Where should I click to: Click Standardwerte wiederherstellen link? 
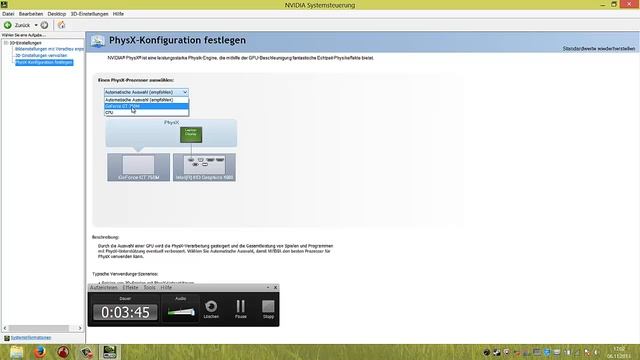(x=599, y=49)
